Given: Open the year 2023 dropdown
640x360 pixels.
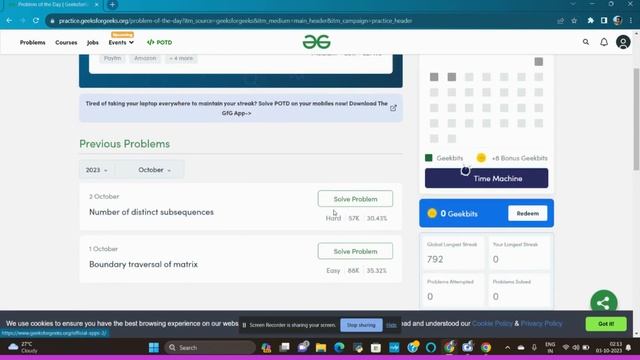Looking at the screenshot, I should pos(97,170).
